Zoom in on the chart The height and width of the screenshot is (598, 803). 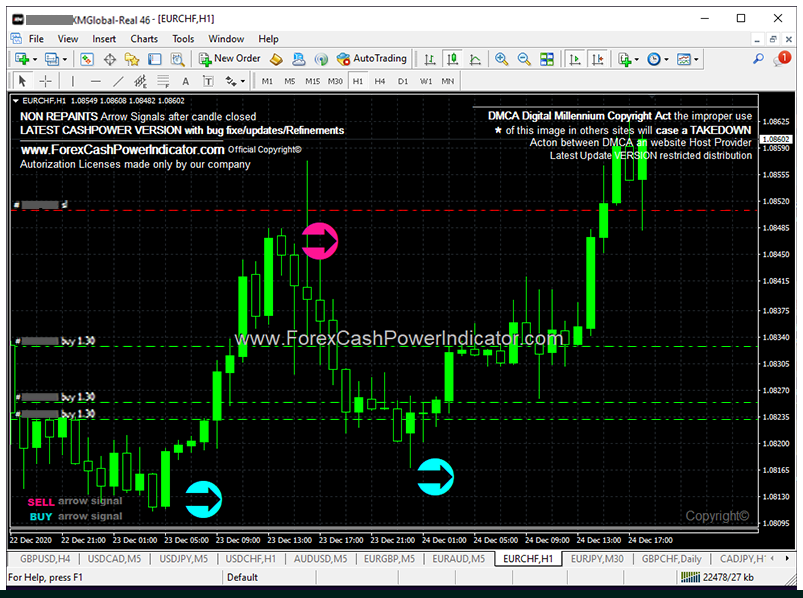click(x=500, y=59)
